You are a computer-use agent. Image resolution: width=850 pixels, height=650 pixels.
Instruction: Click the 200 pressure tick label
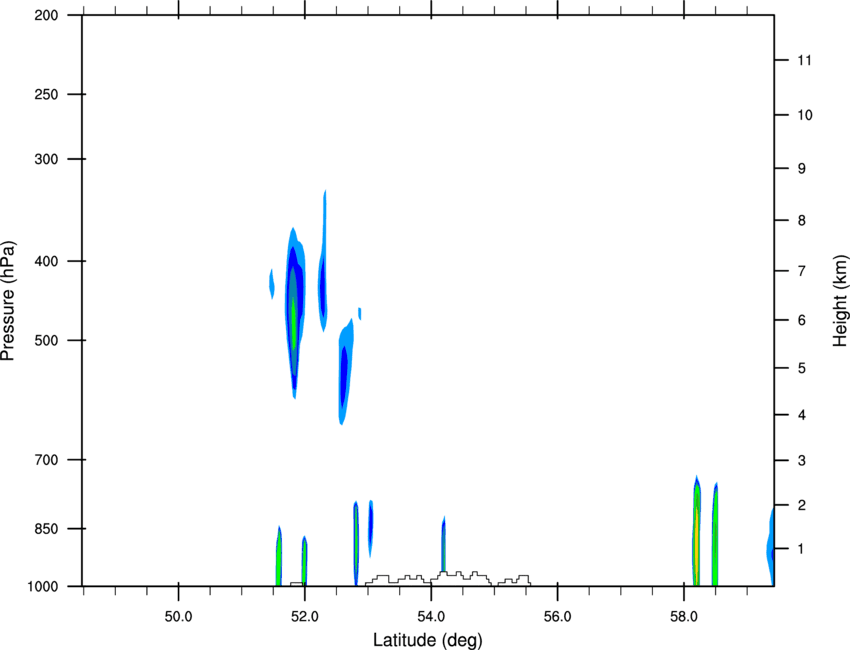(46, 15)
